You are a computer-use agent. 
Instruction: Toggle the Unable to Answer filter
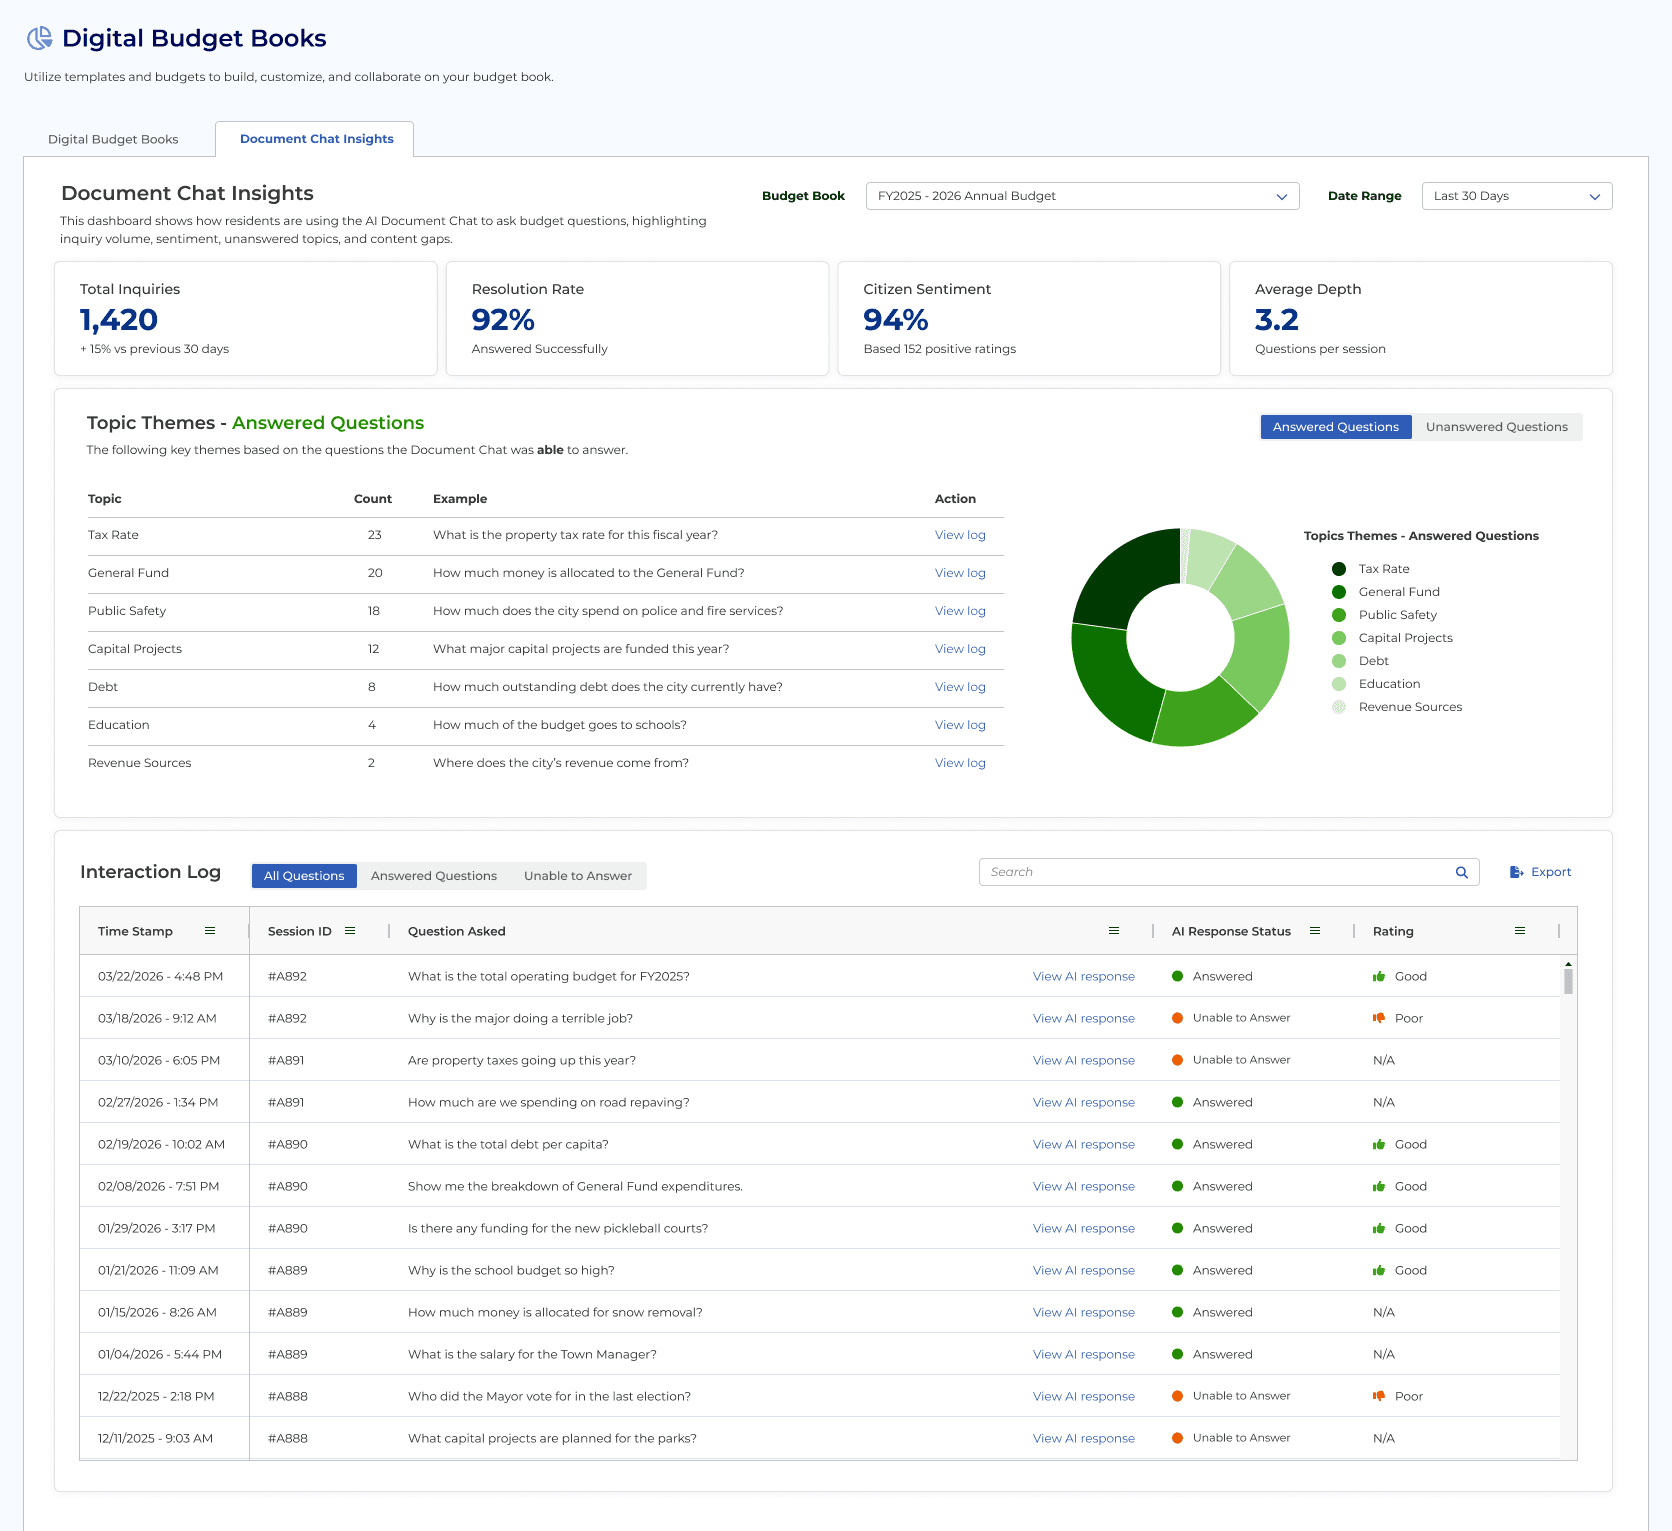pyautogui.click(x=578, y=875)
